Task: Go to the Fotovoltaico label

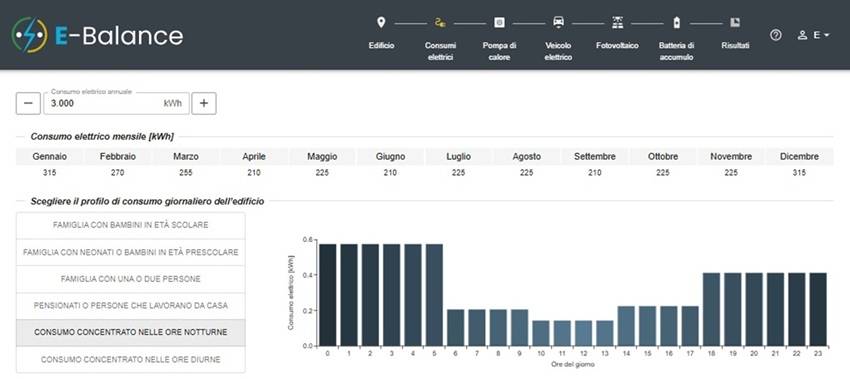Action: [x=617, y=46]
